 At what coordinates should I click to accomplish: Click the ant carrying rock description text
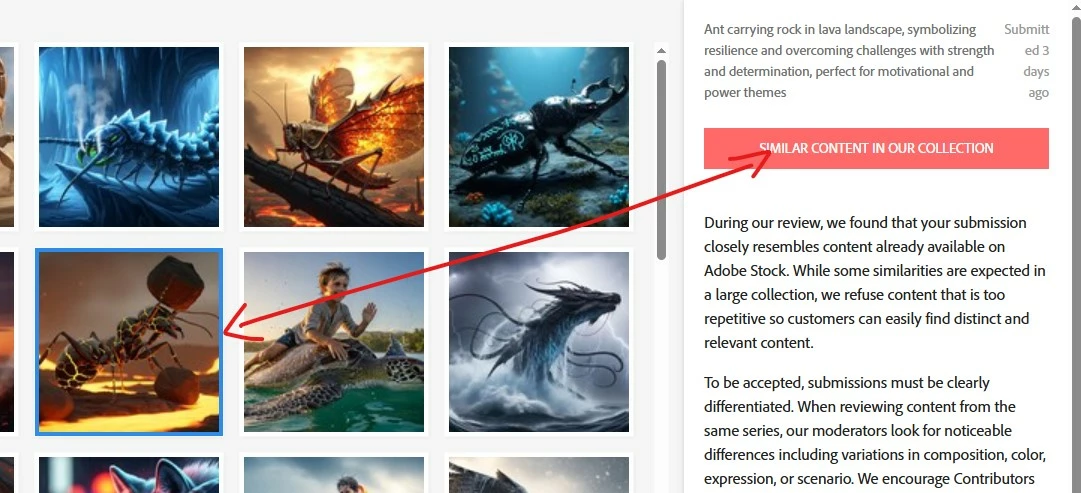(x=849, y=61)
